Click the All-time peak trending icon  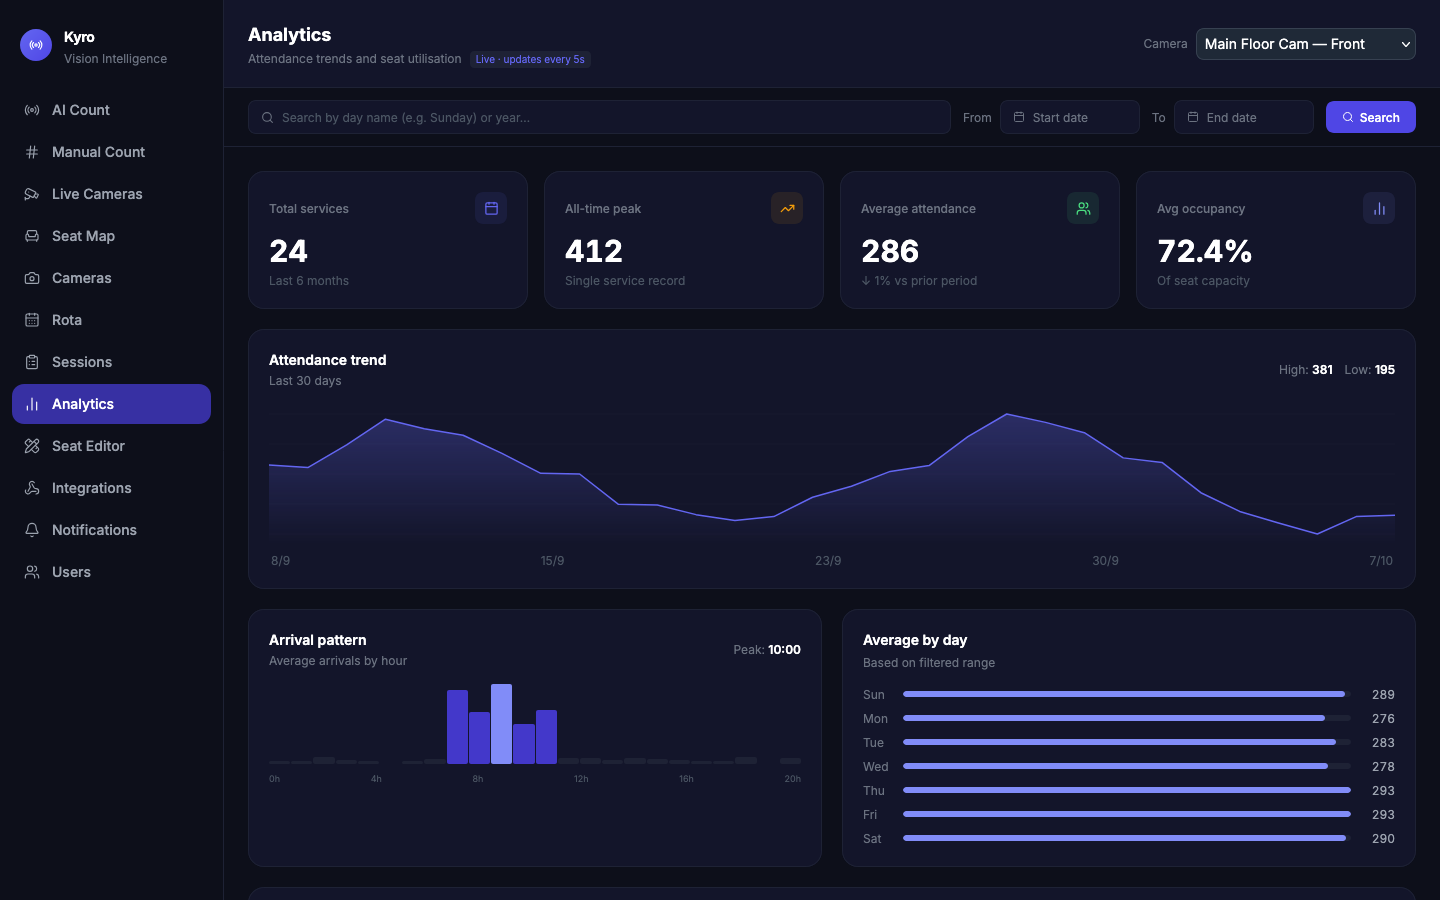click(787, 208)
